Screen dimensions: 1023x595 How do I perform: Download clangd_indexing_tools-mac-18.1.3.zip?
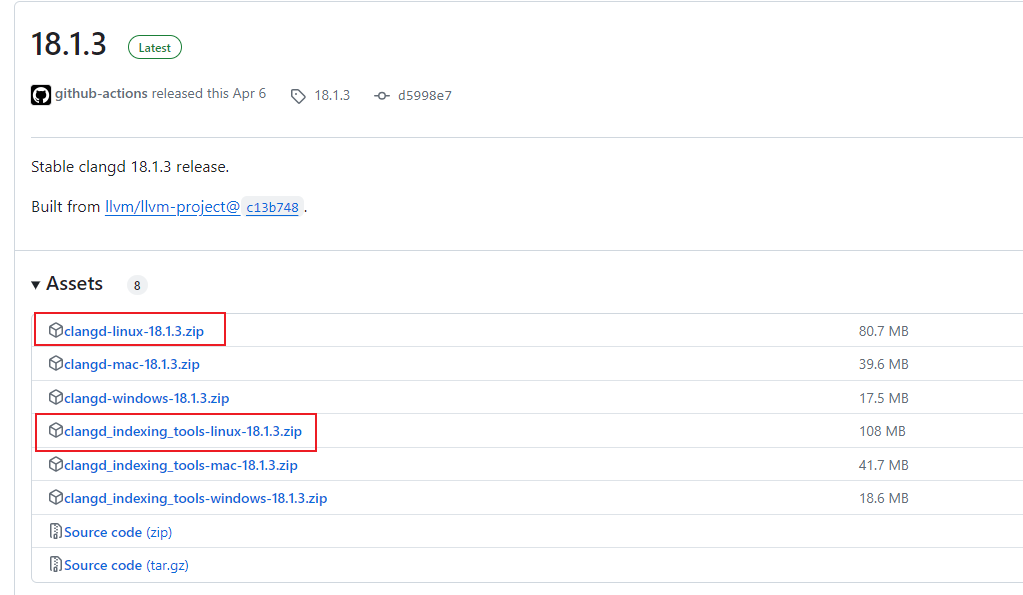(181, 466)
